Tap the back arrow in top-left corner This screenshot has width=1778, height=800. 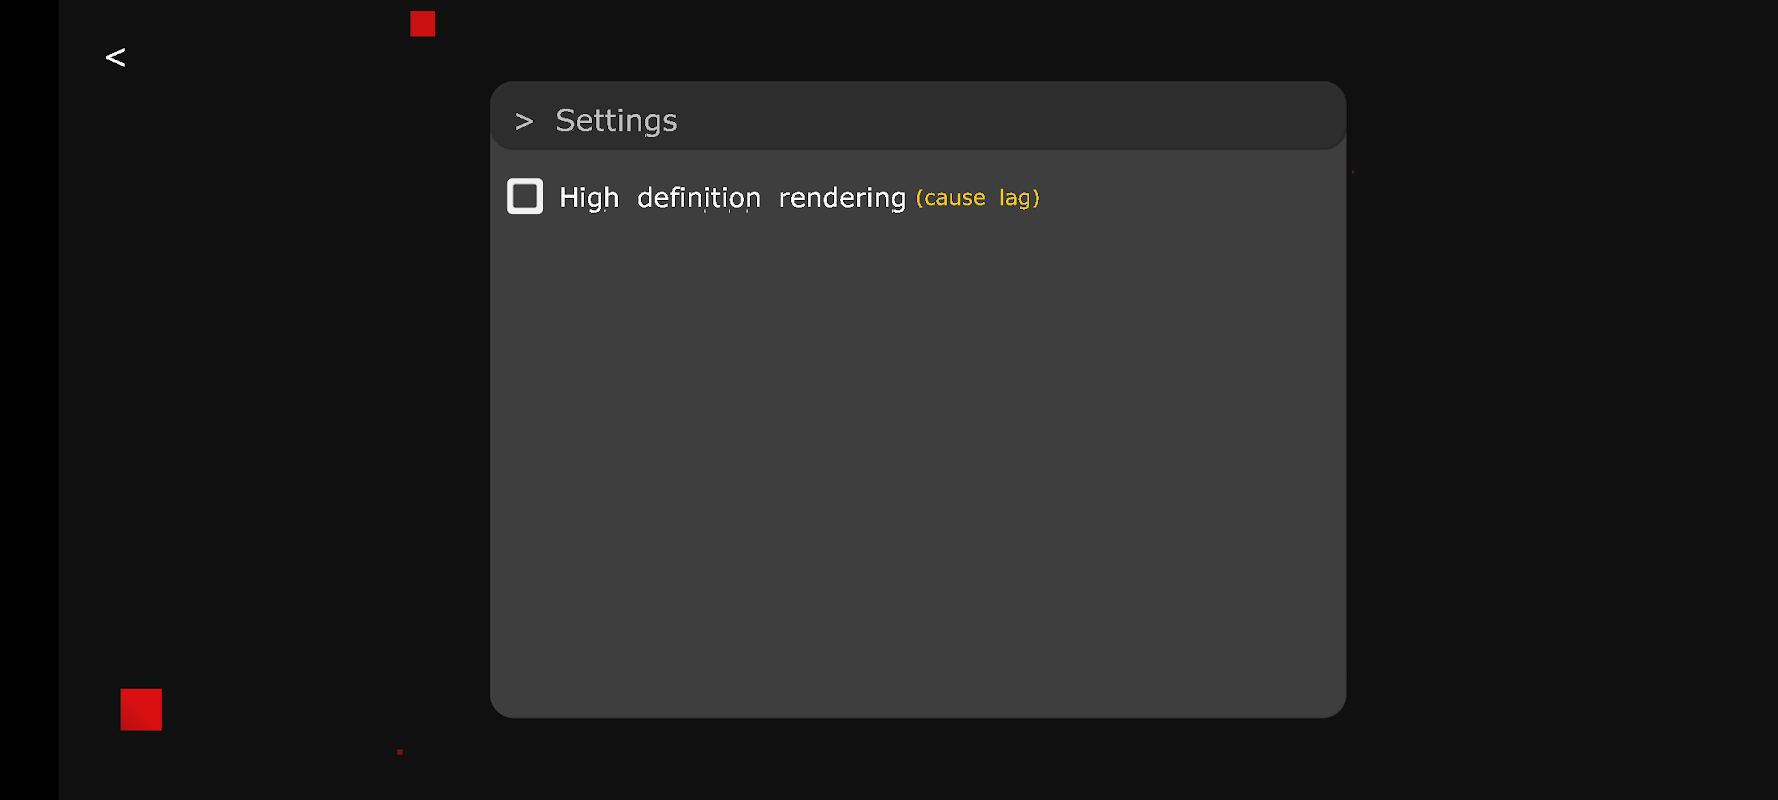pos(115,58)
